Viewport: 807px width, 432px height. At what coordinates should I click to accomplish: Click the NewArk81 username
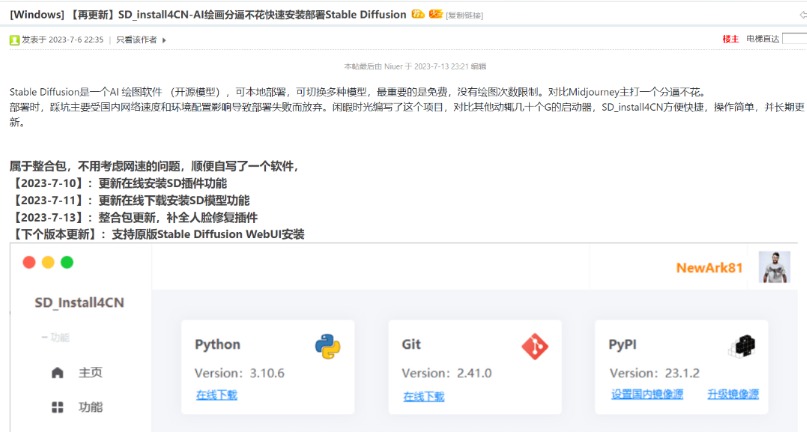(709, 268)
